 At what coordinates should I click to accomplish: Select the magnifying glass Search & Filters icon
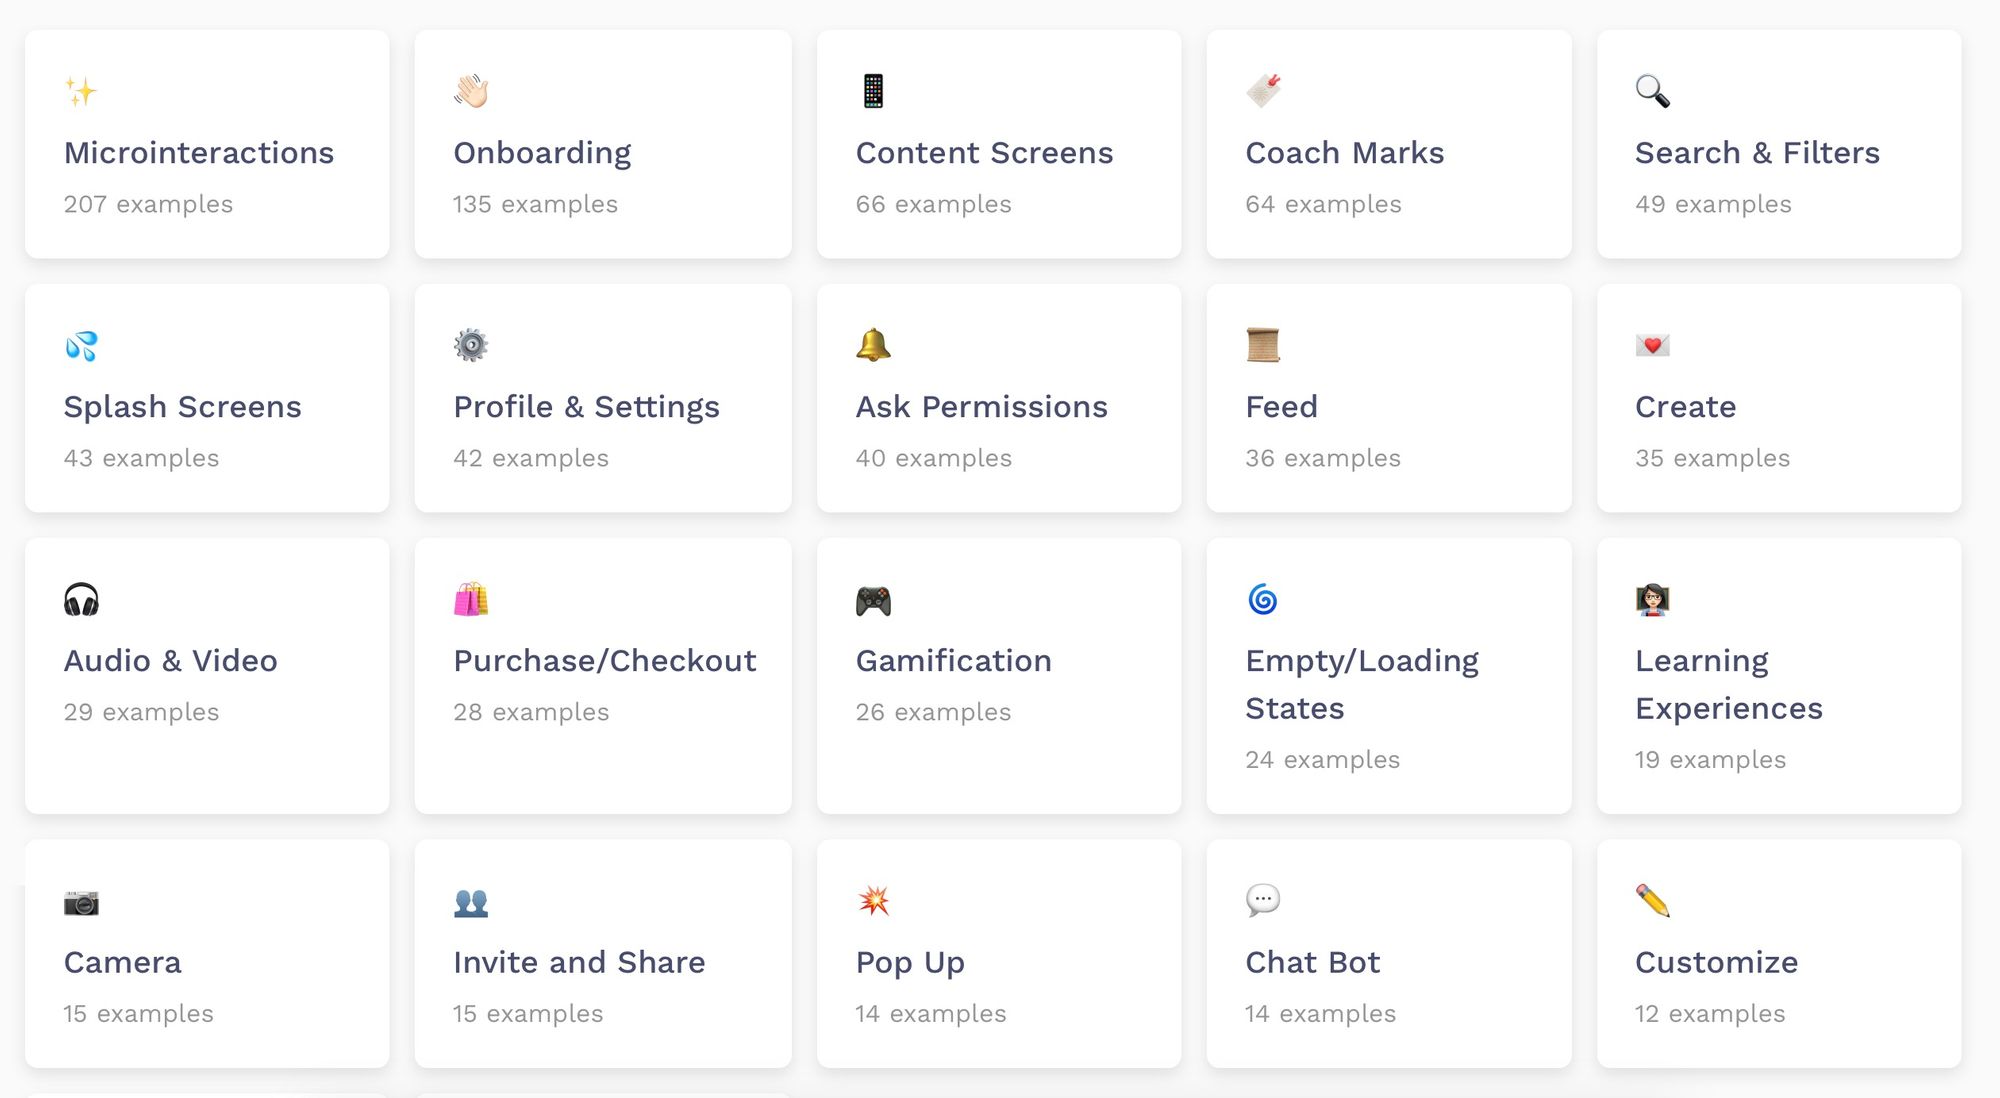point(1652,91)
